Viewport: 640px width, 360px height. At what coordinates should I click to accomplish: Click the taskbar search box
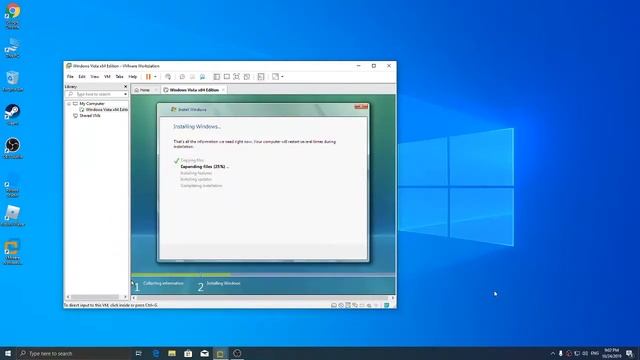click(74, 353)
